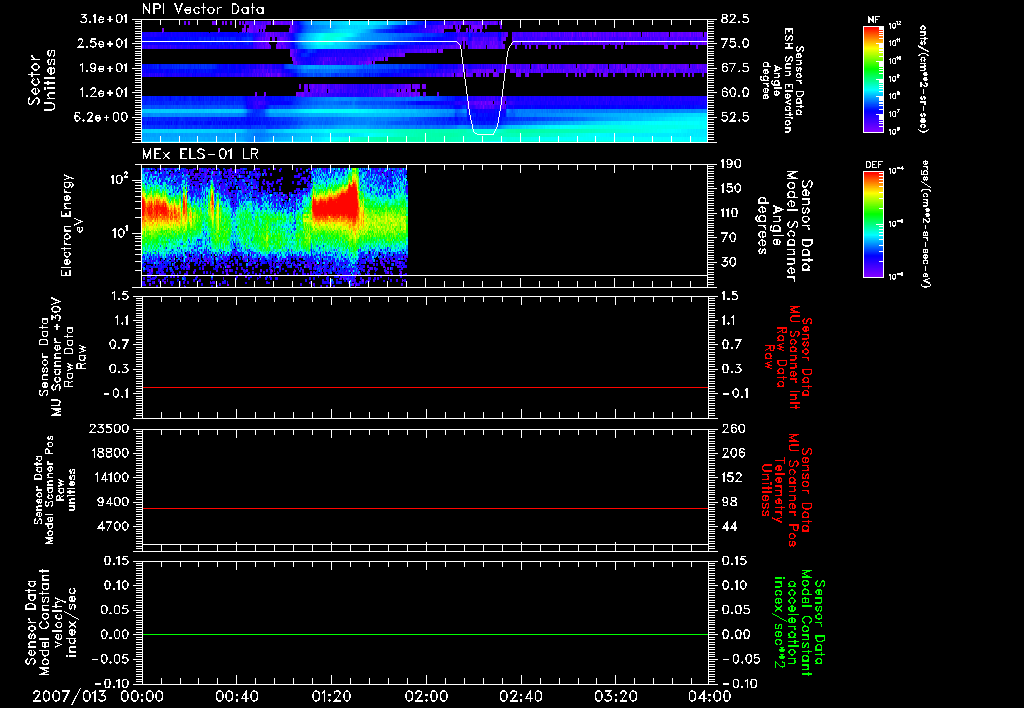Click the '01:20' time axis label
This screenshot has width=1024, height=708.
click(x=331, y=696)
